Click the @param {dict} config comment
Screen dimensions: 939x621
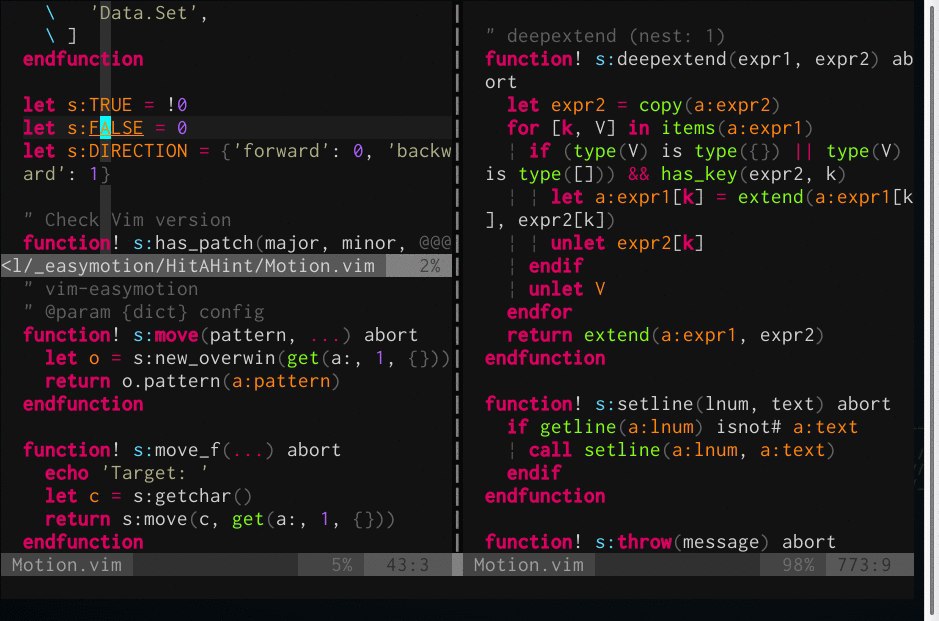point(144,312)
